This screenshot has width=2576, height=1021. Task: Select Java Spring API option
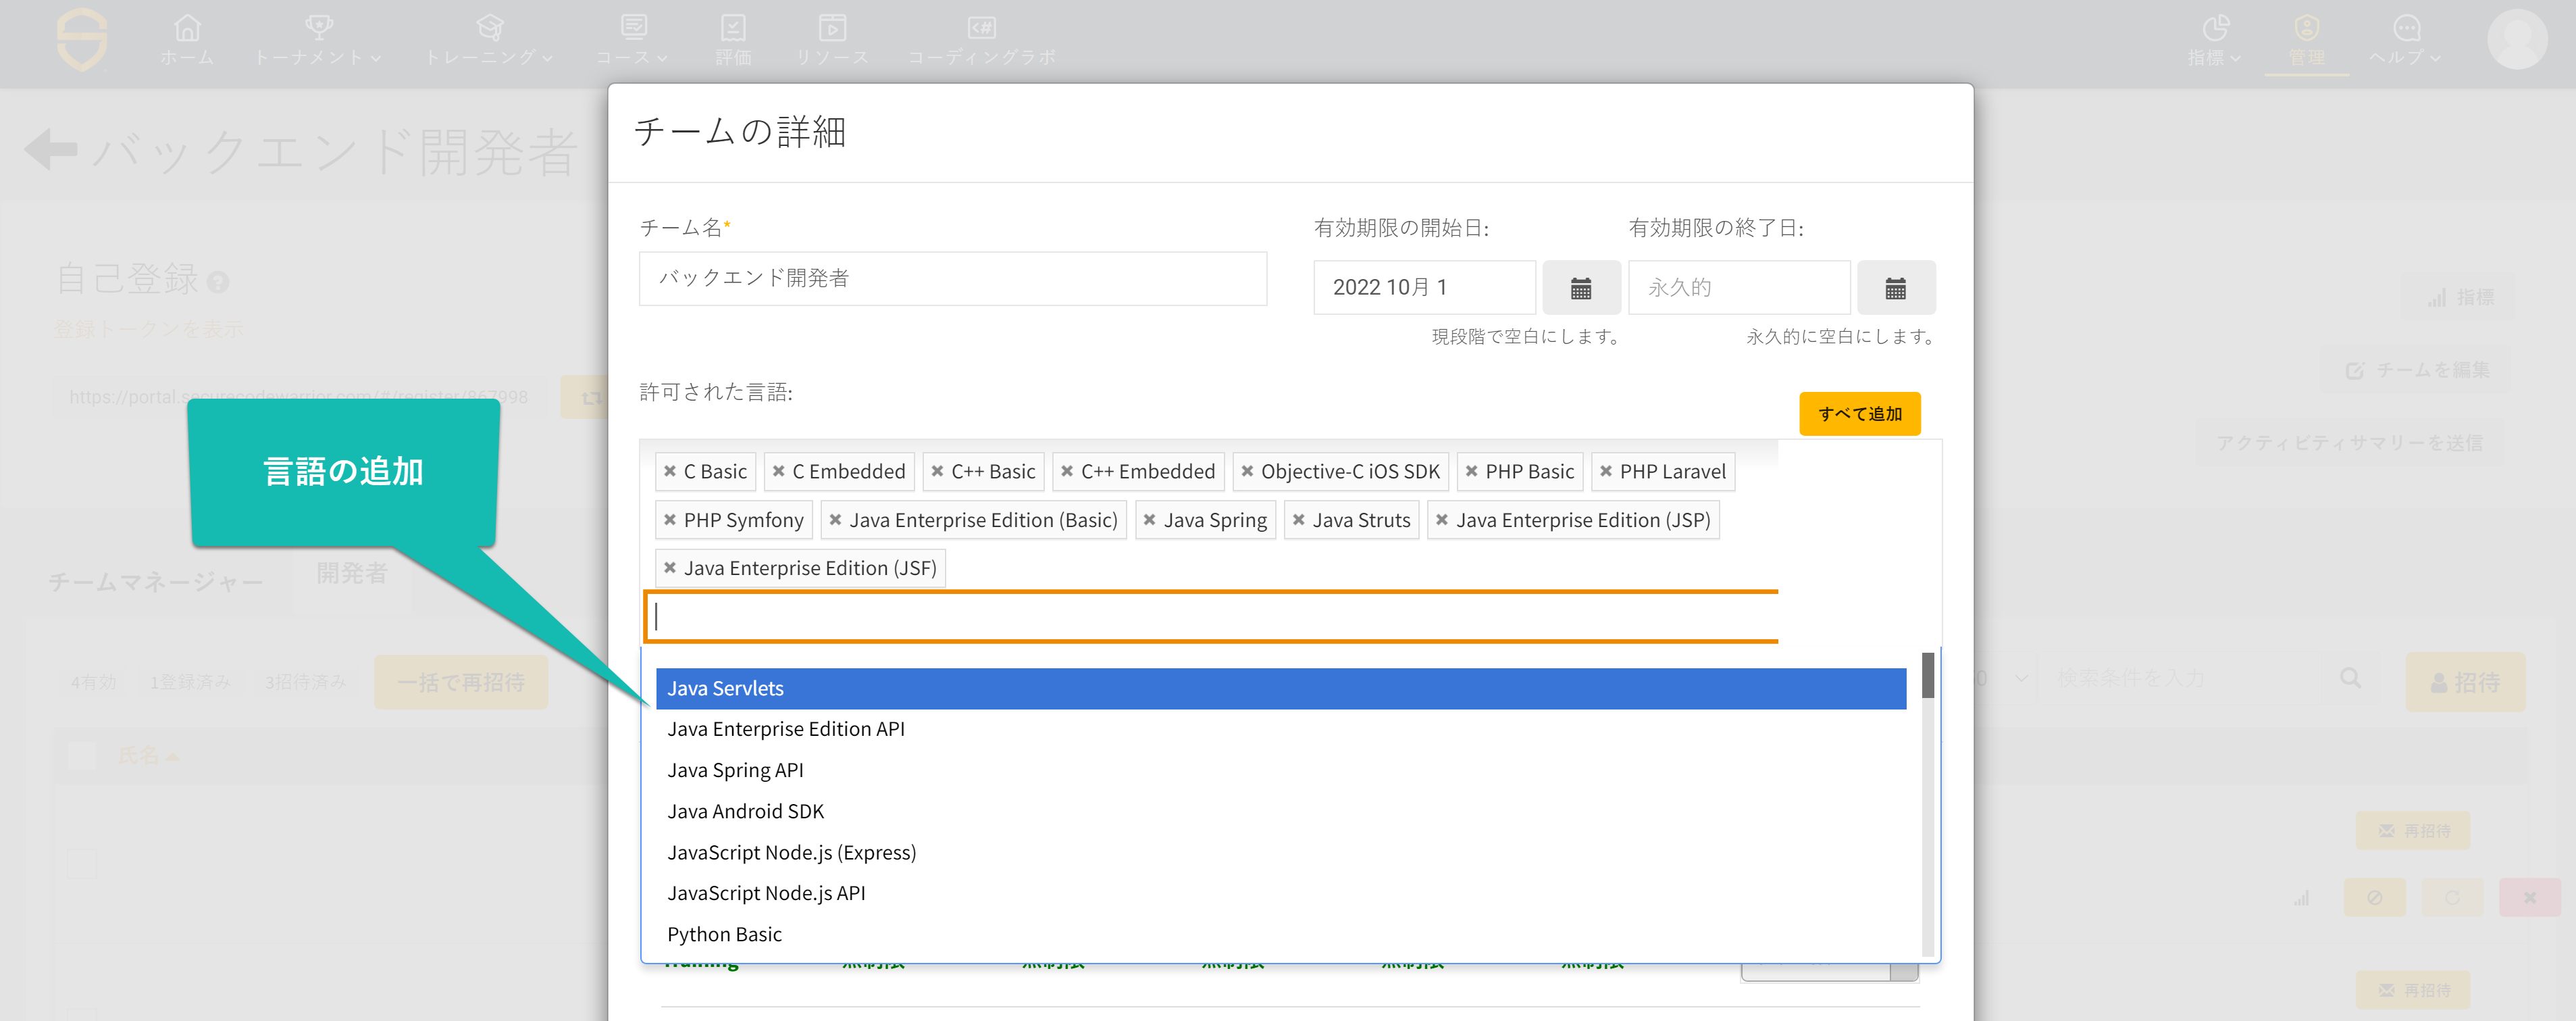[1281, 770]
